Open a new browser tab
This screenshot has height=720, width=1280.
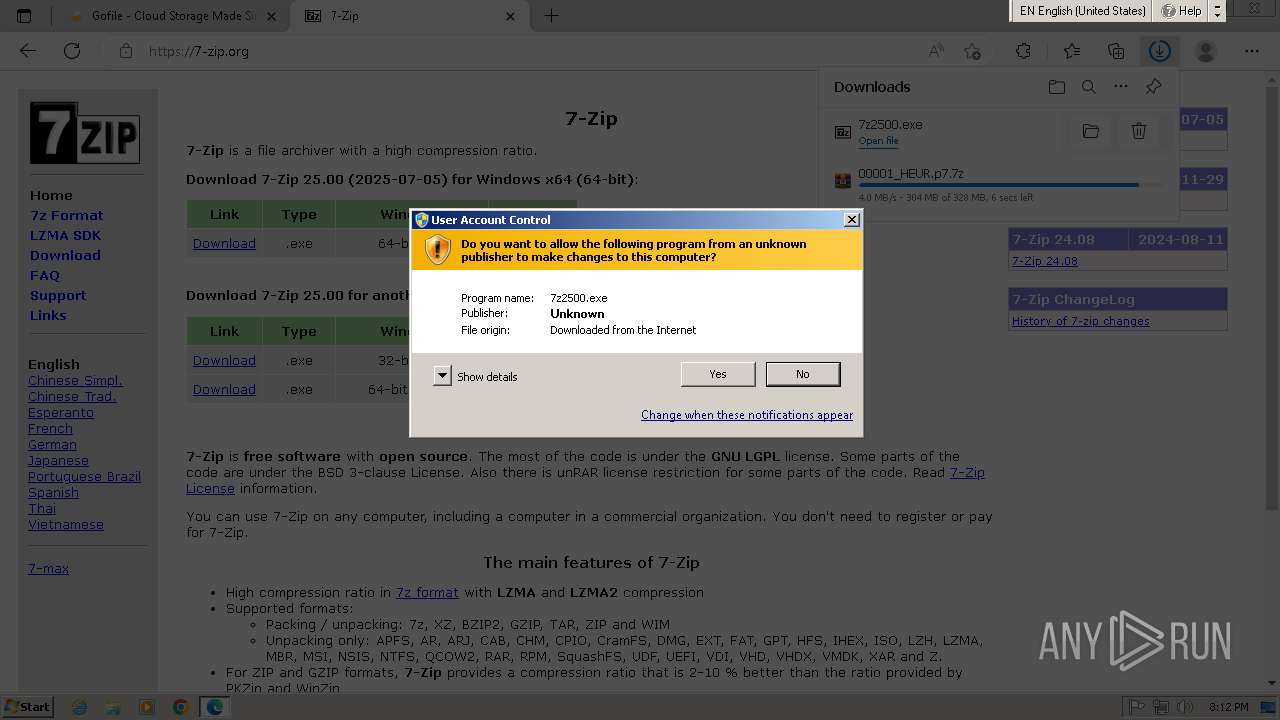point(551,16)
